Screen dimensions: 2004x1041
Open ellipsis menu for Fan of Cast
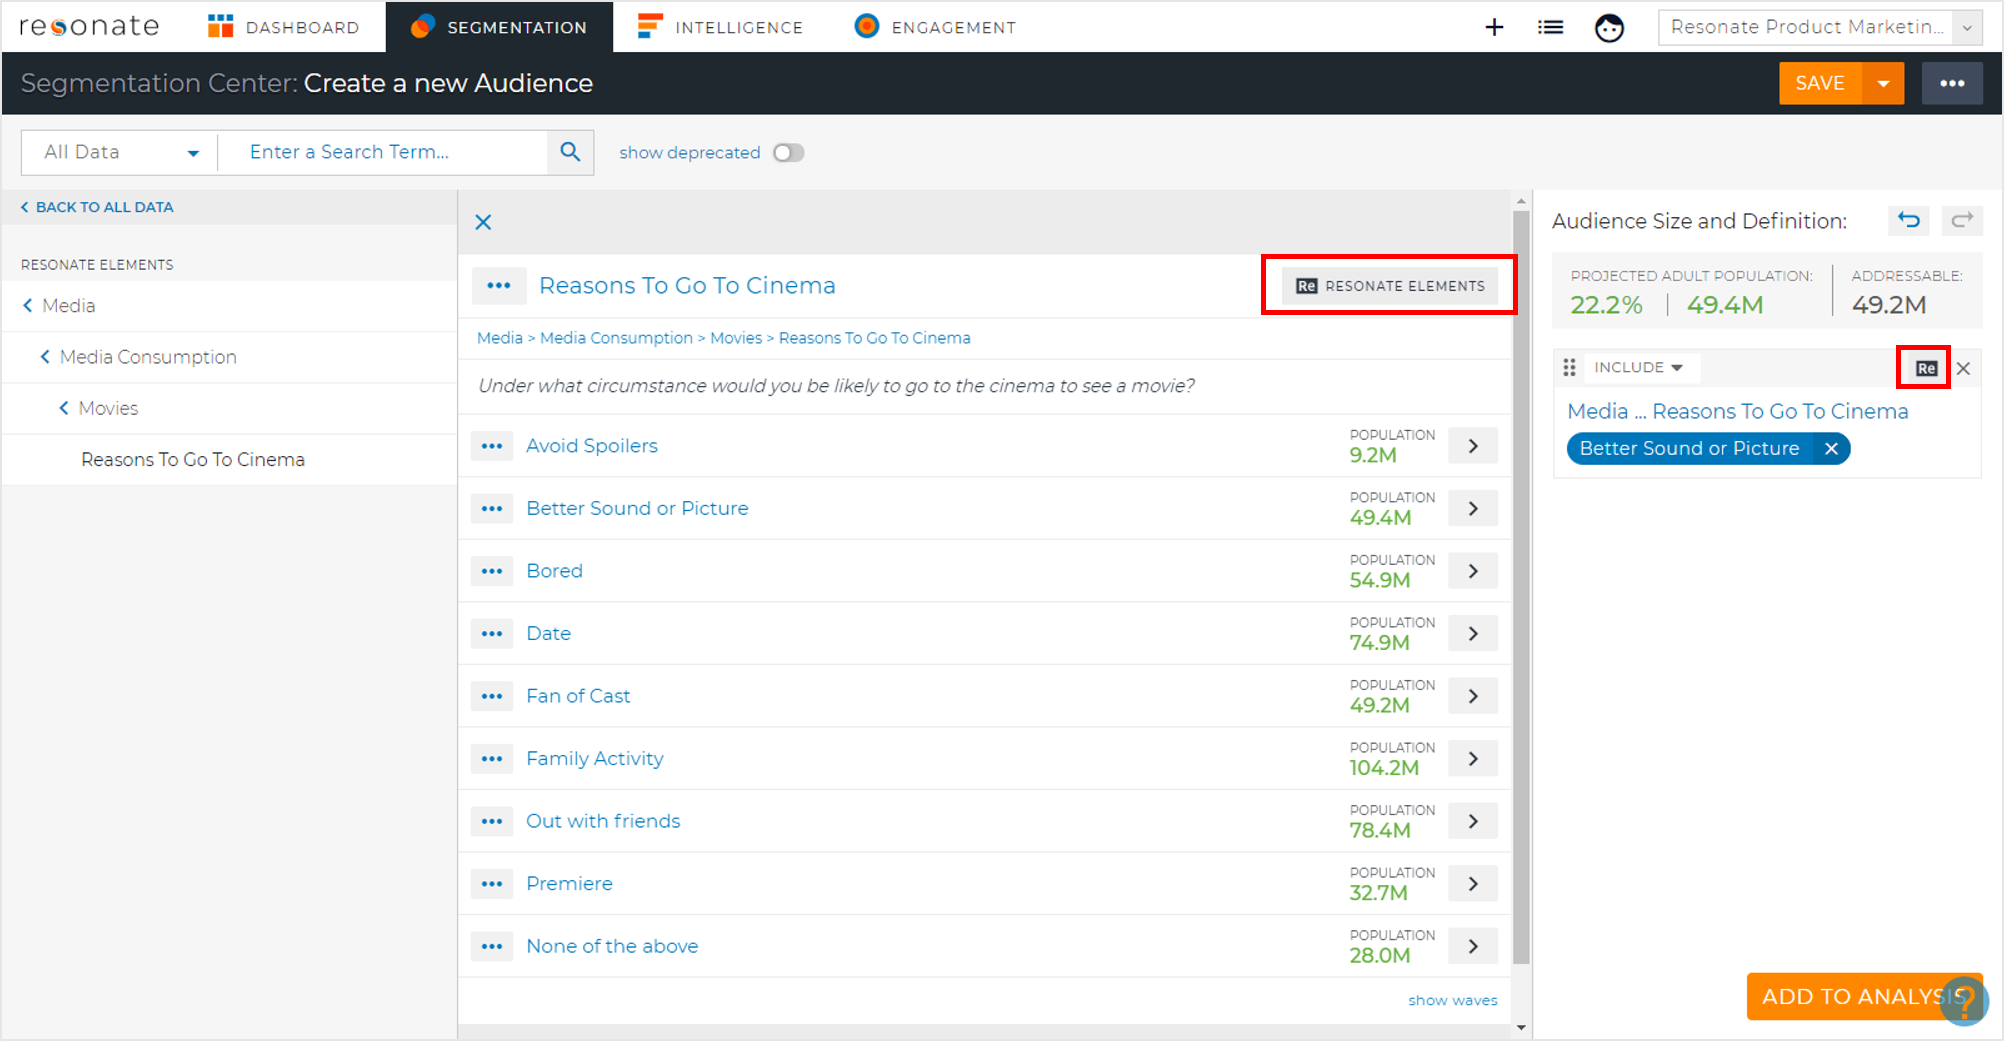[x=492, y=696]
